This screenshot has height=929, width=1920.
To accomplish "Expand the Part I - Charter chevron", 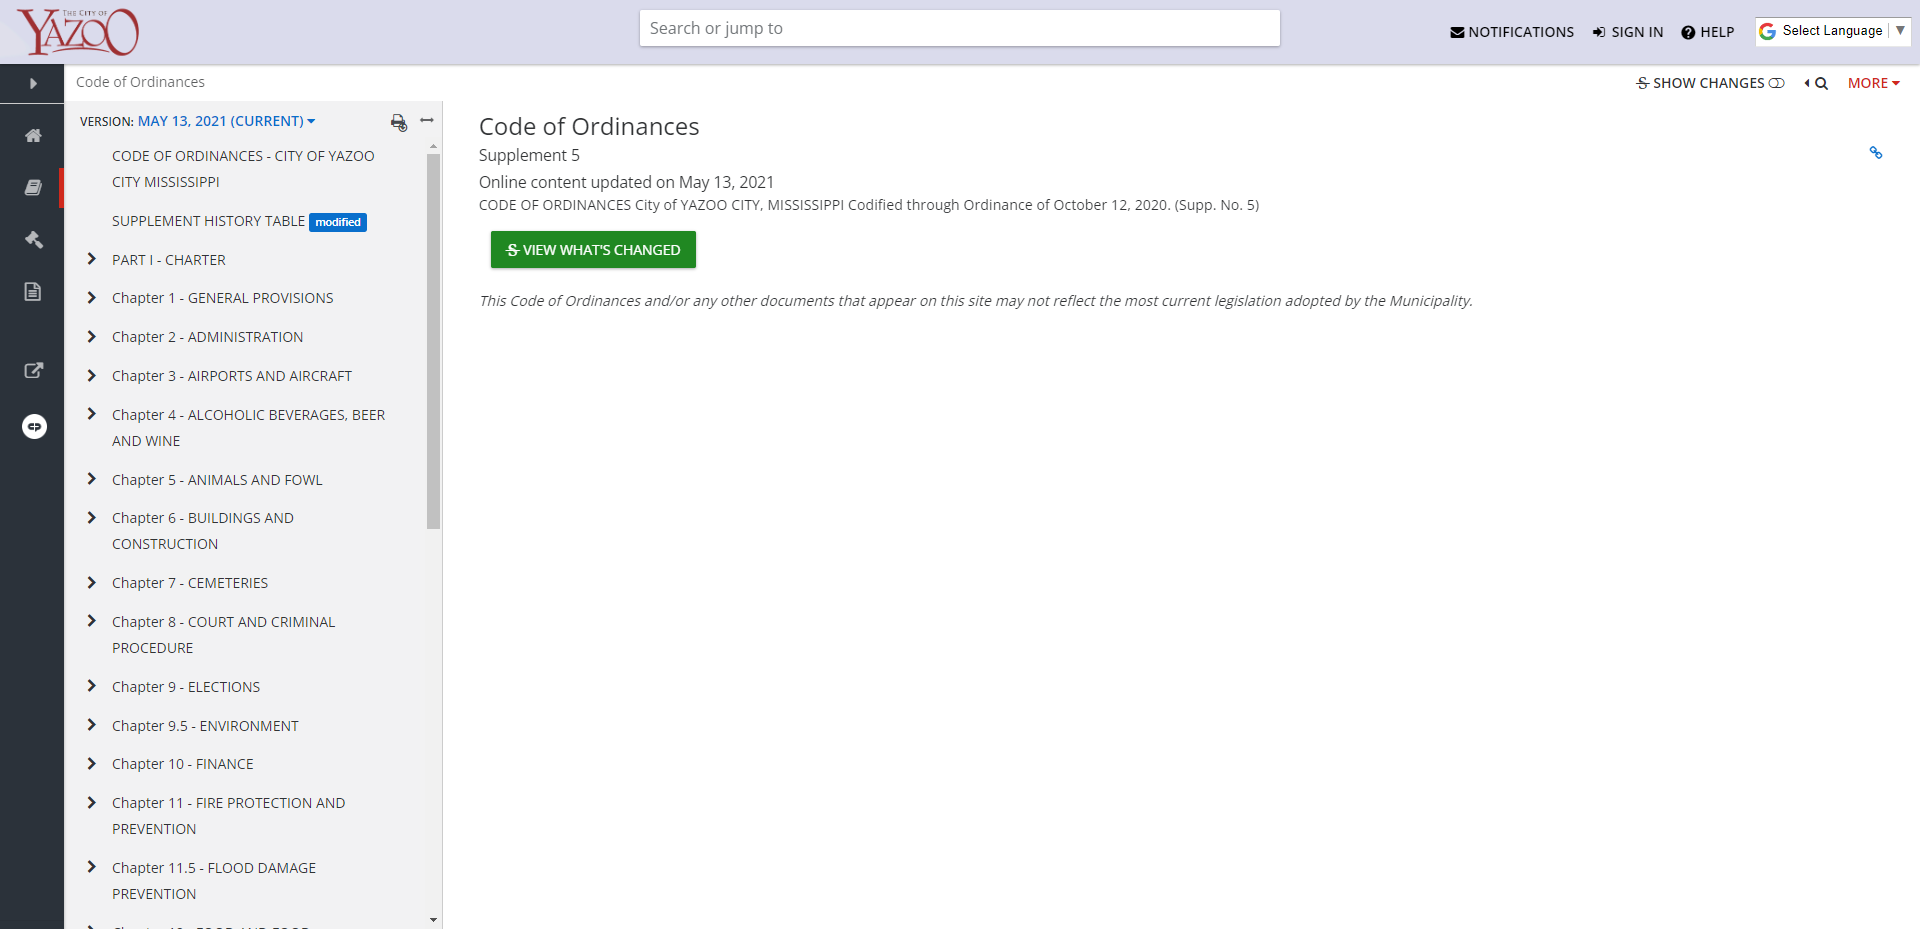I will coord(92,259).
